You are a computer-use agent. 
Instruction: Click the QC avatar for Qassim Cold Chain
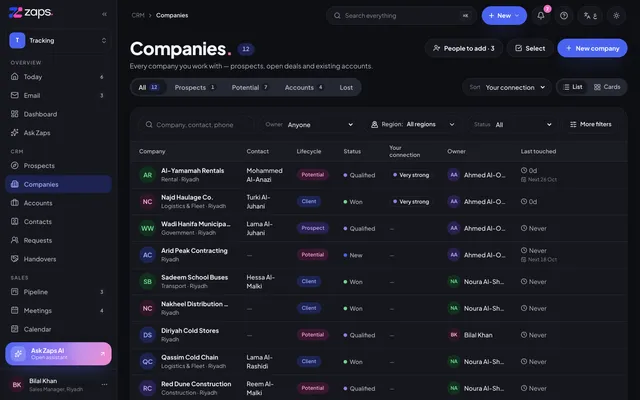click(147, 361)
